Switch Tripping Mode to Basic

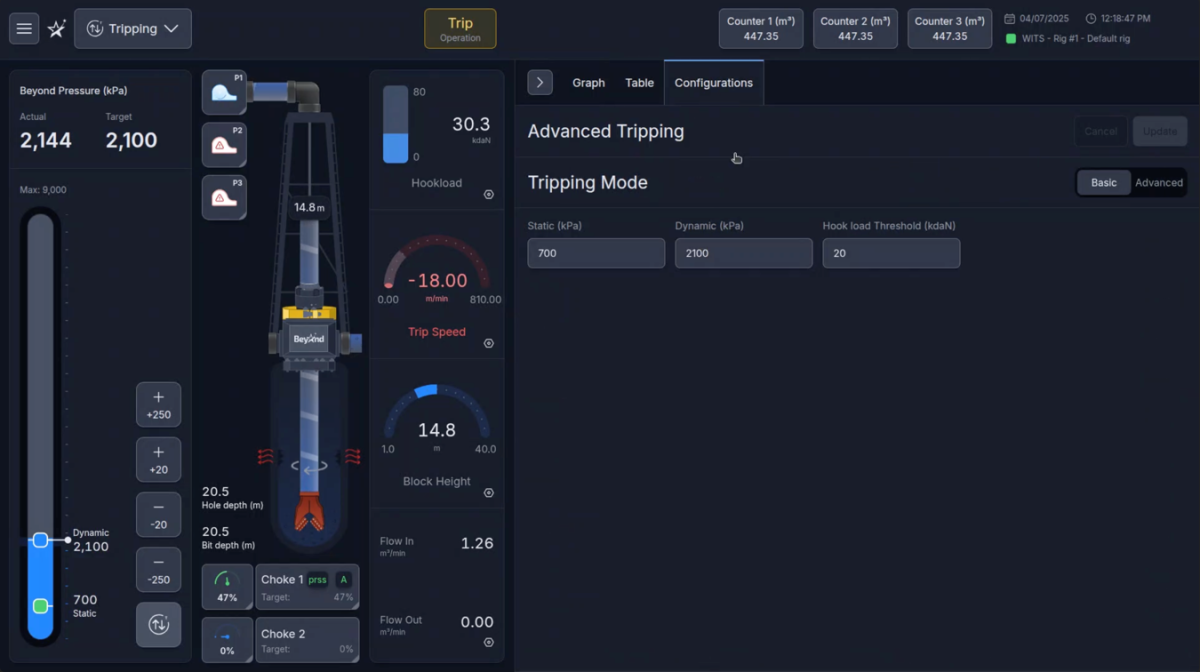1104,183
